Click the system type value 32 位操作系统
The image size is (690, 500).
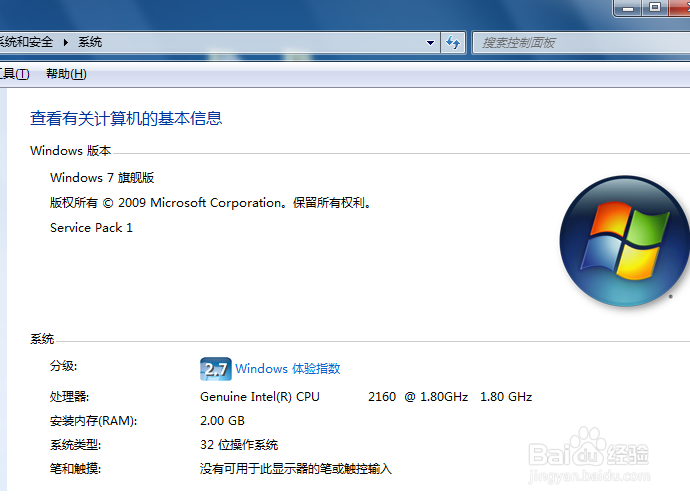pyautogui.click(x=239, y=445)
